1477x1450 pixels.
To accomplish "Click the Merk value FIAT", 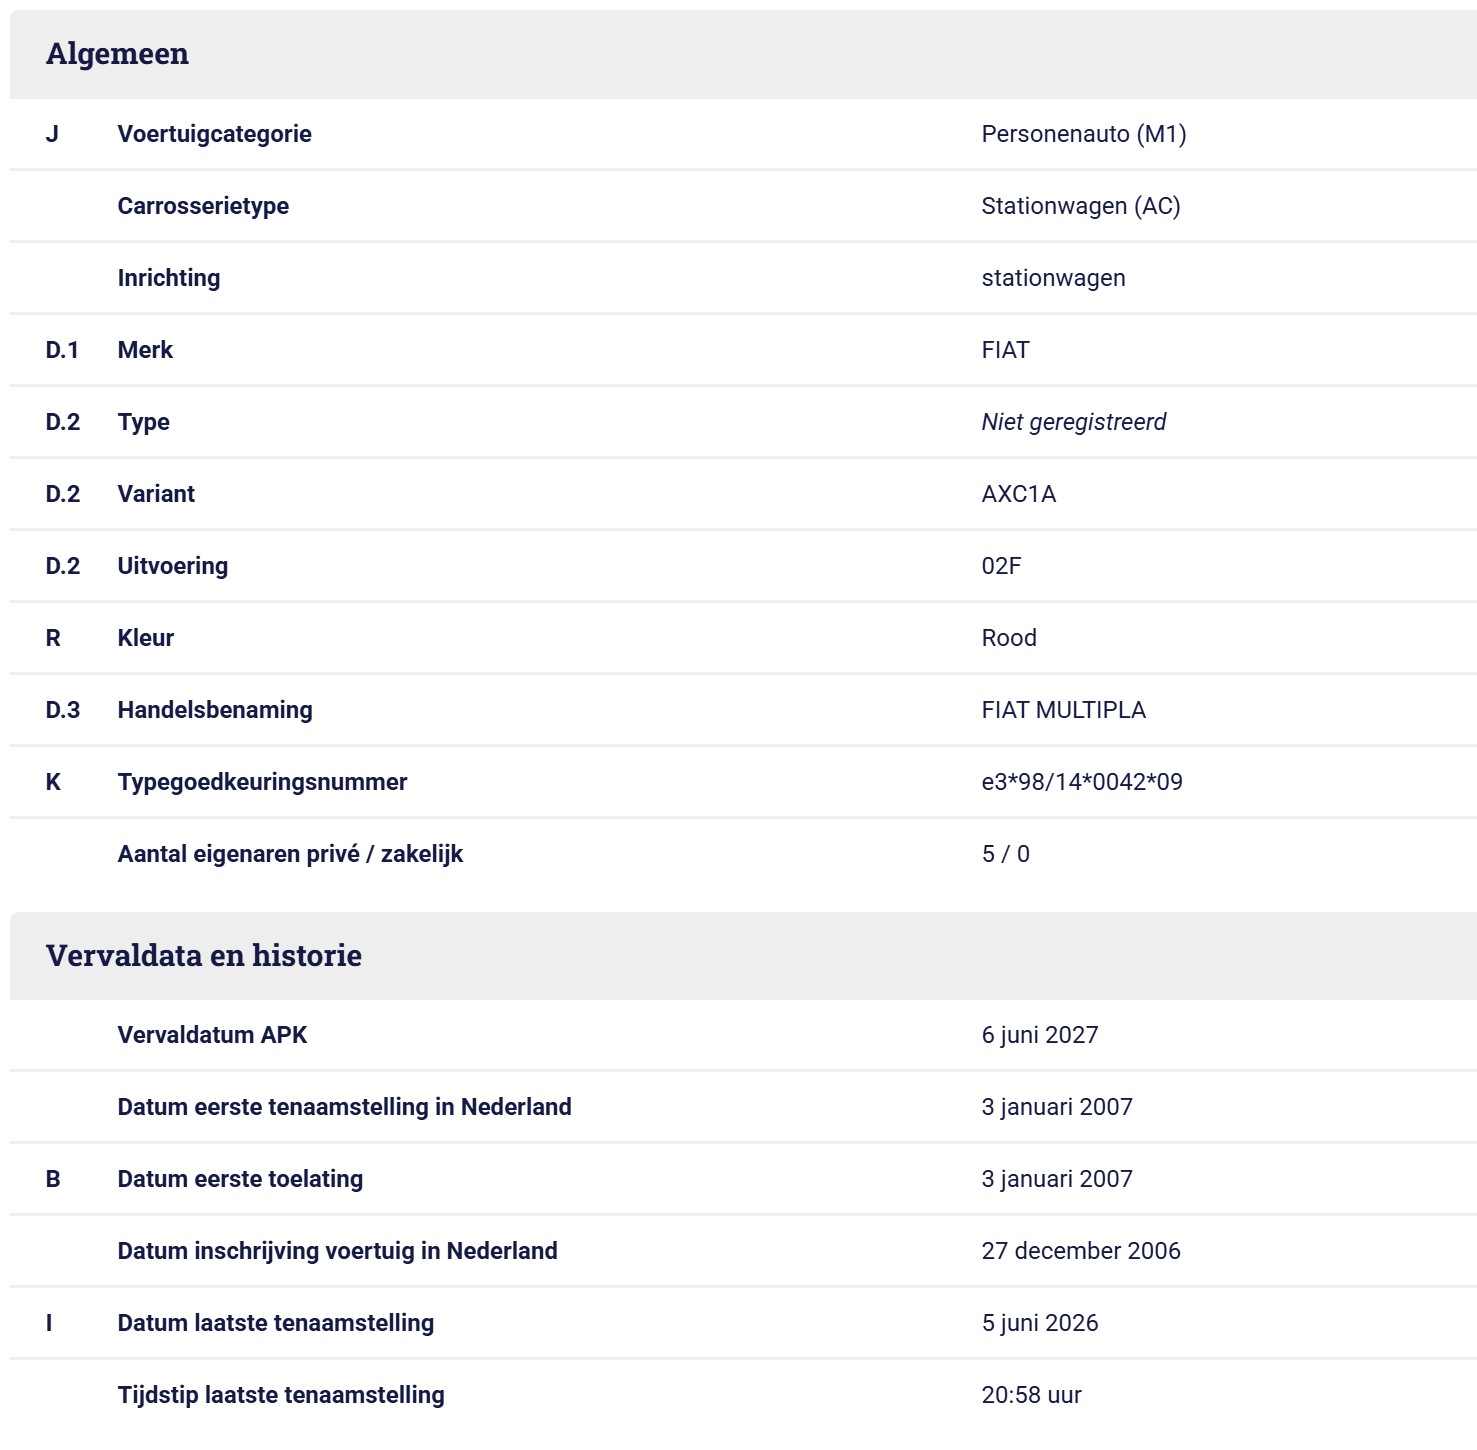I will pyautogui.click(x=1005, y=350).
